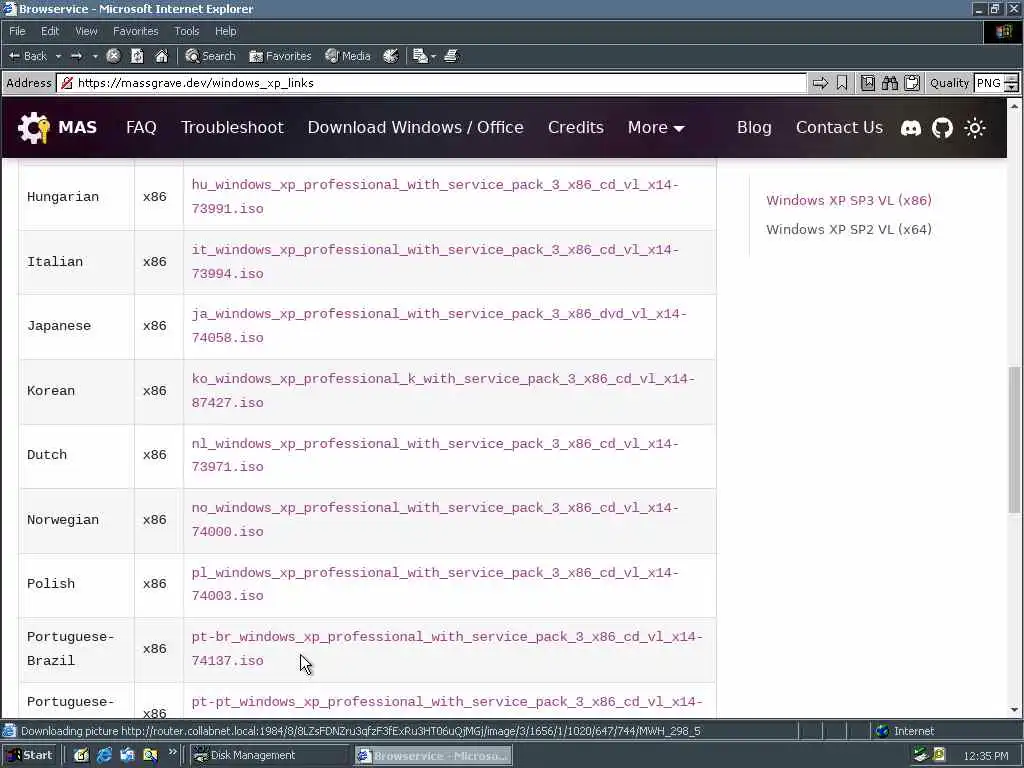
Task: Download the Hungarian XP SP3 ISO link
Action: (x=436, y=197)
